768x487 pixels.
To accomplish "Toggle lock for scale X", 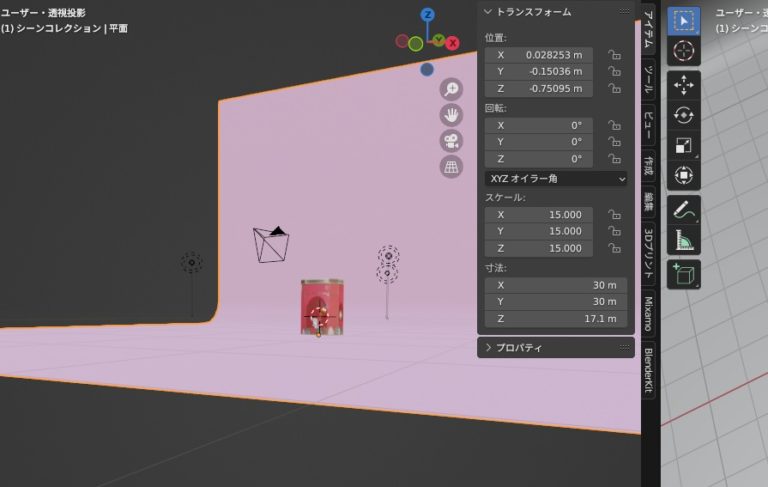I will tap(614, 215).
